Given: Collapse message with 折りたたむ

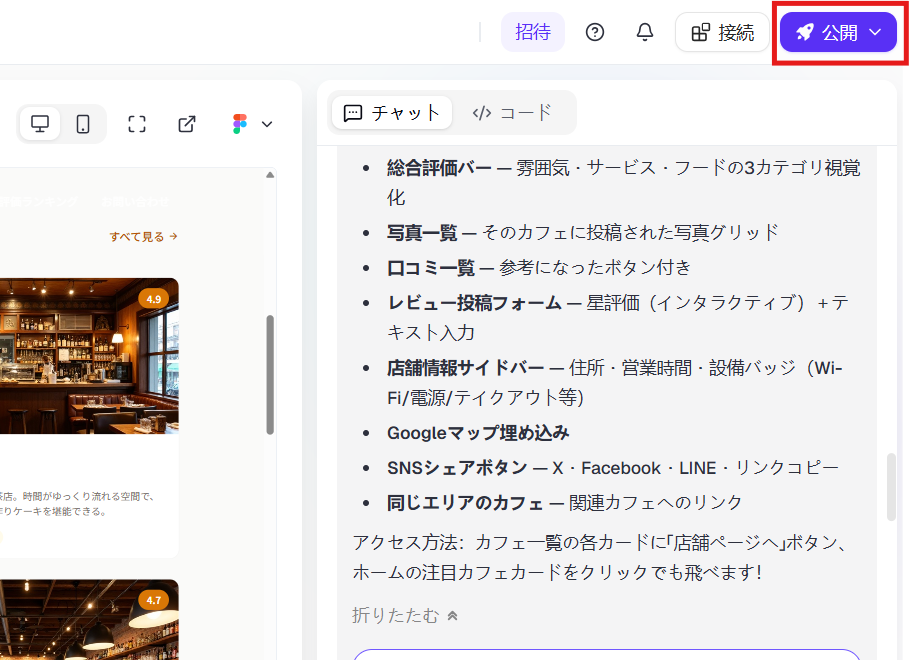Looking at the screenshot, I should coord(405,615).
